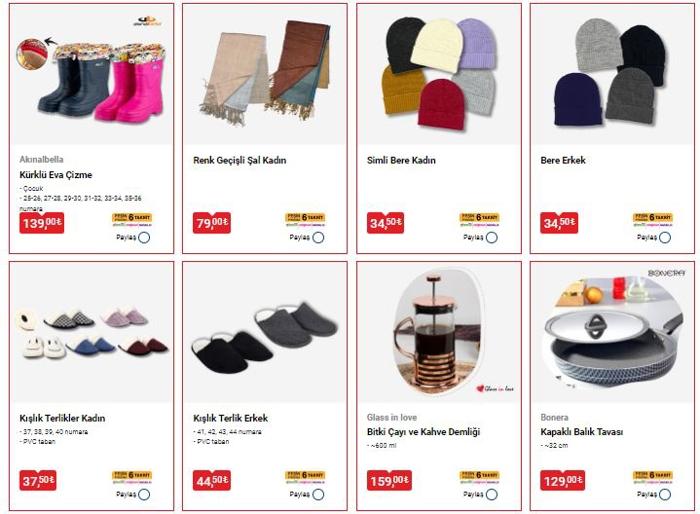View the men's grey and black slippers image

(265, 337)
